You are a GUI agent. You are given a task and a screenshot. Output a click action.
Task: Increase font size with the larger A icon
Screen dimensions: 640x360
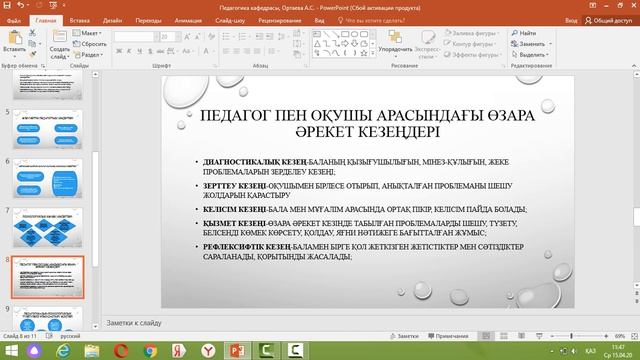click(x=187, y=37)
